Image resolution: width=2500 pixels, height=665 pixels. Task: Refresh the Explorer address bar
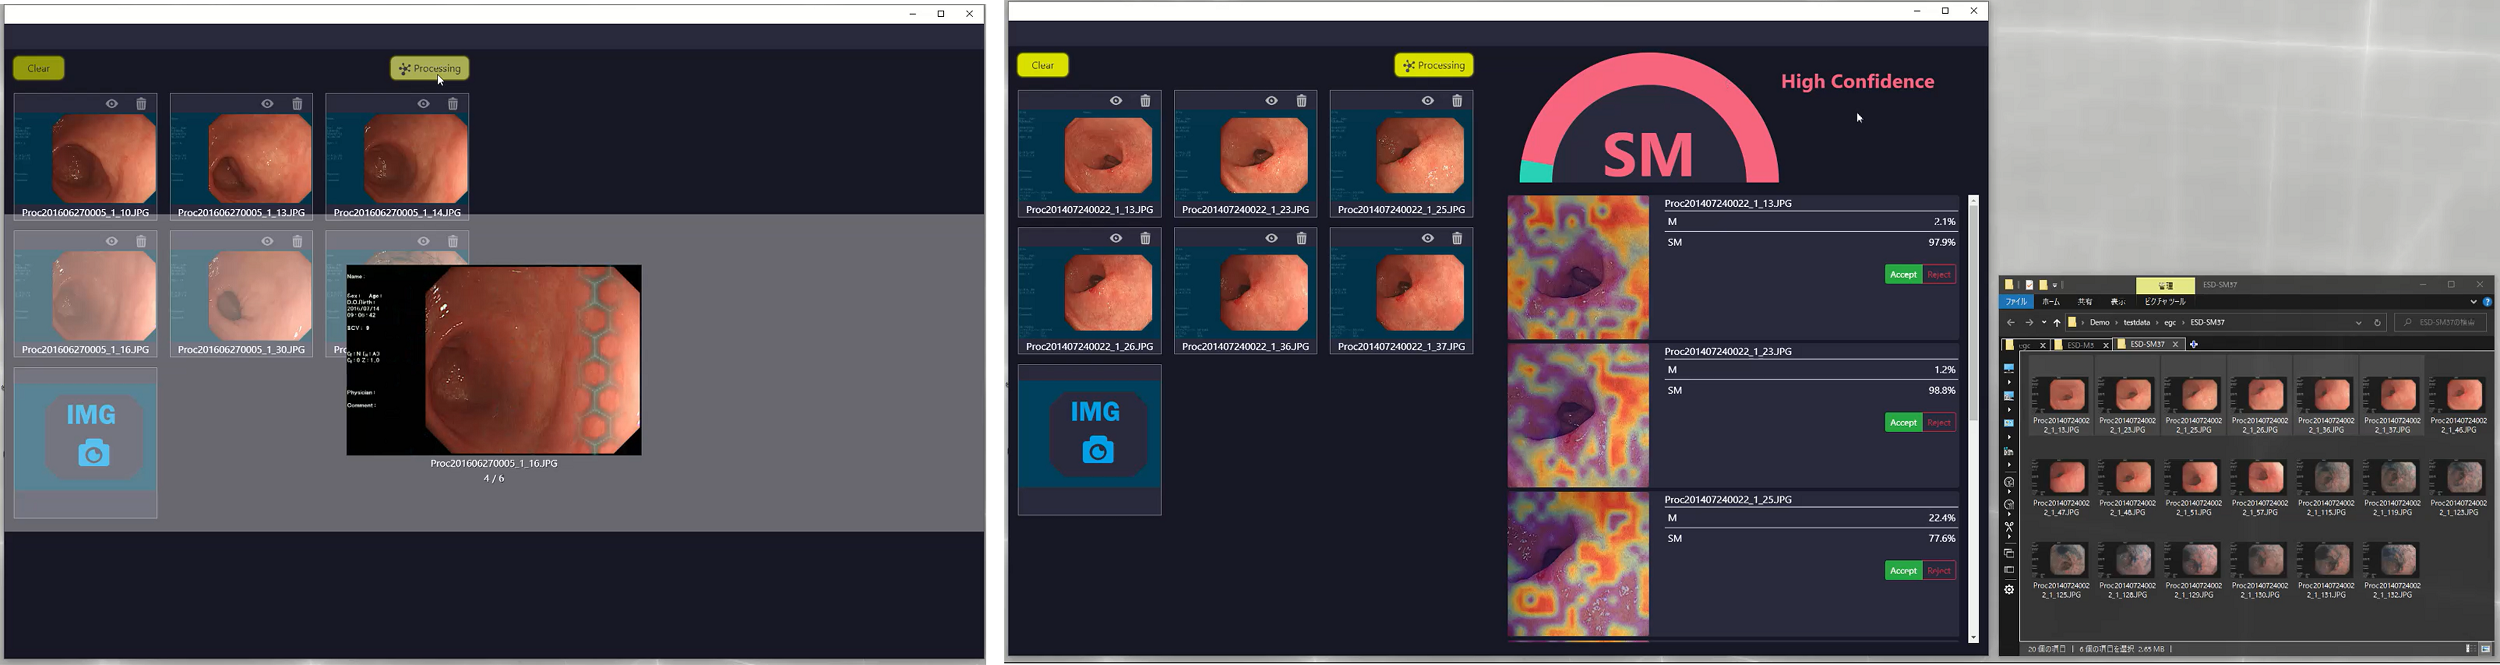pos(2377,322)
